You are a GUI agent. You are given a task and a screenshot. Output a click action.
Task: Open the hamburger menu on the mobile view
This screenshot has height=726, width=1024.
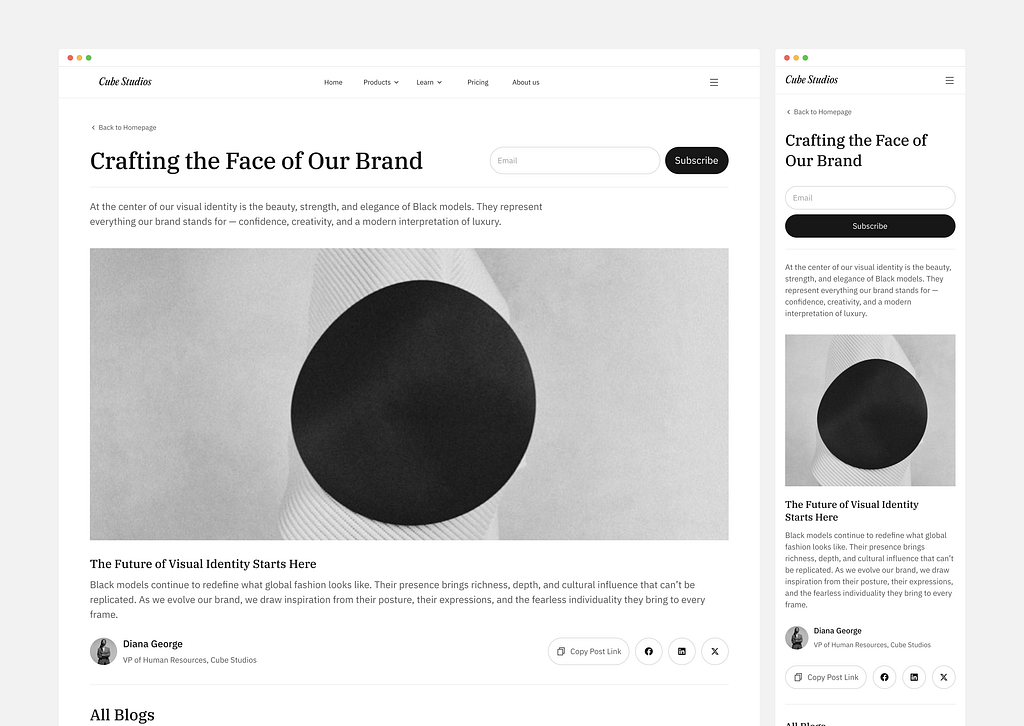click(x=948, y=80)
